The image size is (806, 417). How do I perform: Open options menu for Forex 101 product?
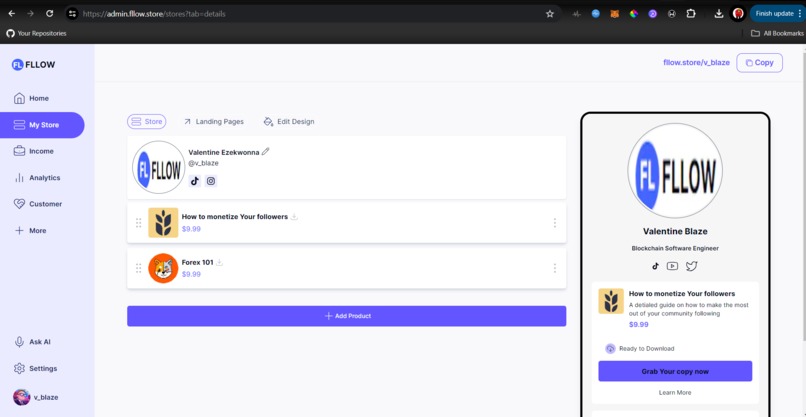pos(554,268)
